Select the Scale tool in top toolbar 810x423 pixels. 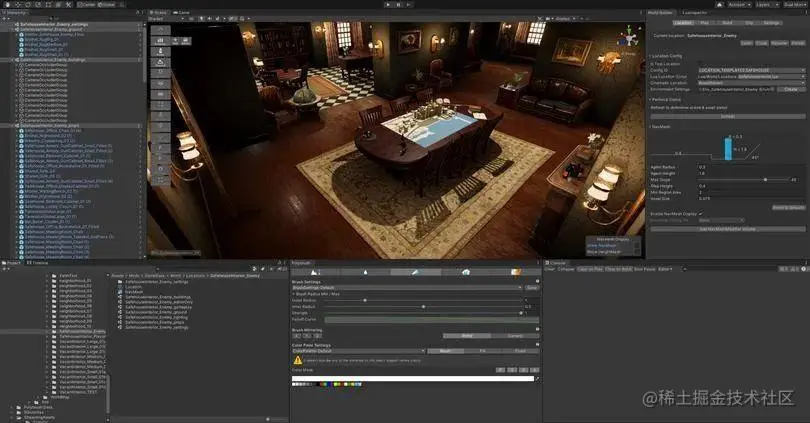pyautogui.click(x=38, y=4)
